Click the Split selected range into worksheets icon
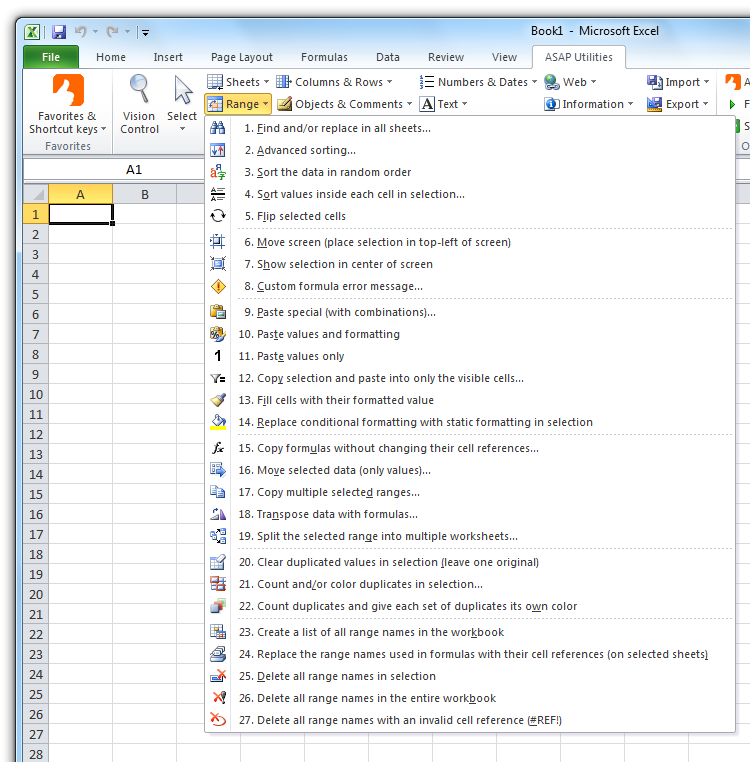This screenshot has height=762, width=750. point(218,536)
